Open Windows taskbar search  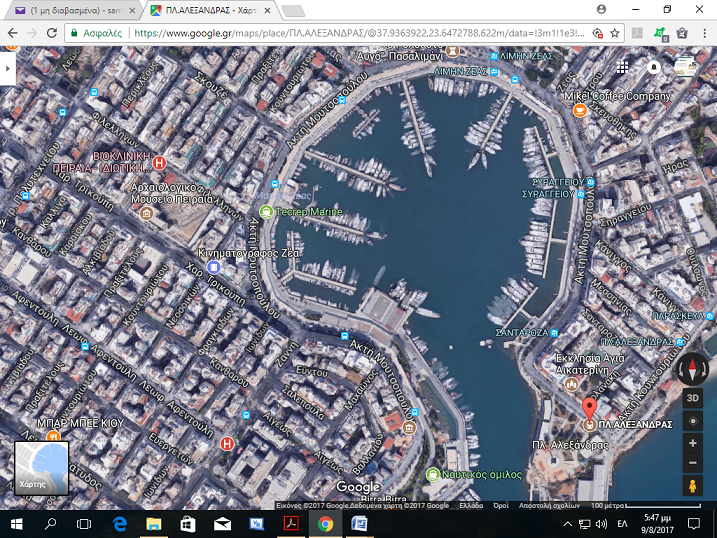[50, 524]
